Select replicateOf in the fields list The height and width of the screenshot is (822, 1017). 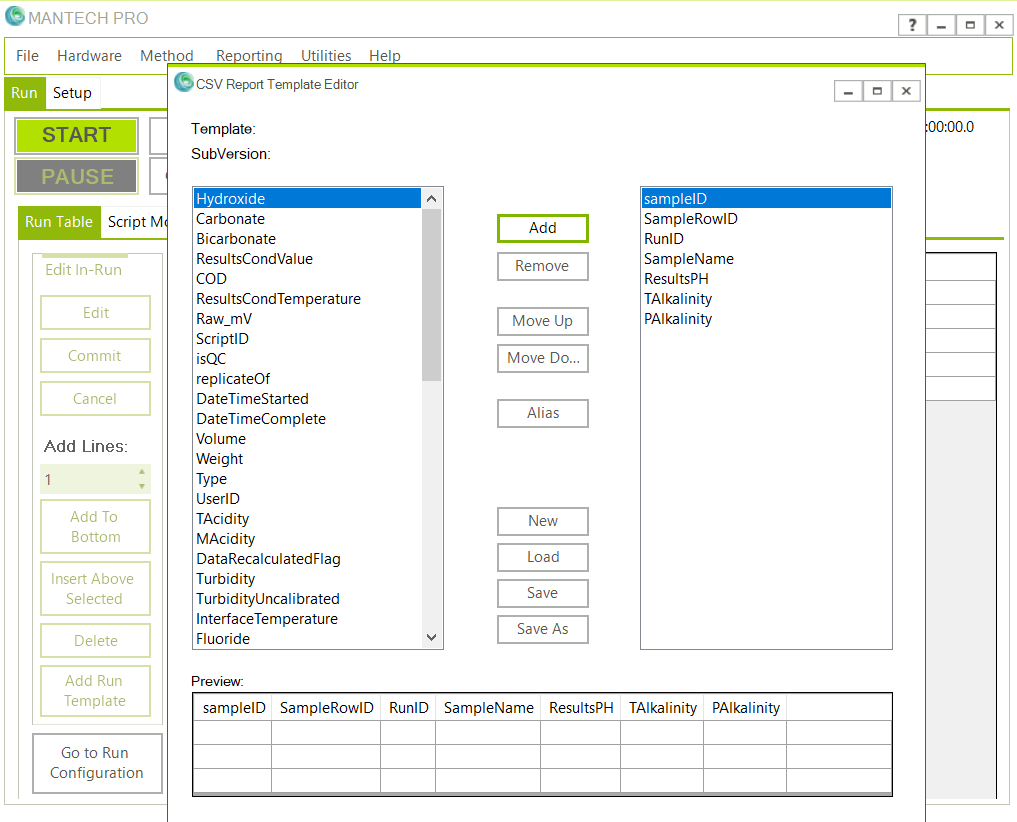[x=307, y=379]
